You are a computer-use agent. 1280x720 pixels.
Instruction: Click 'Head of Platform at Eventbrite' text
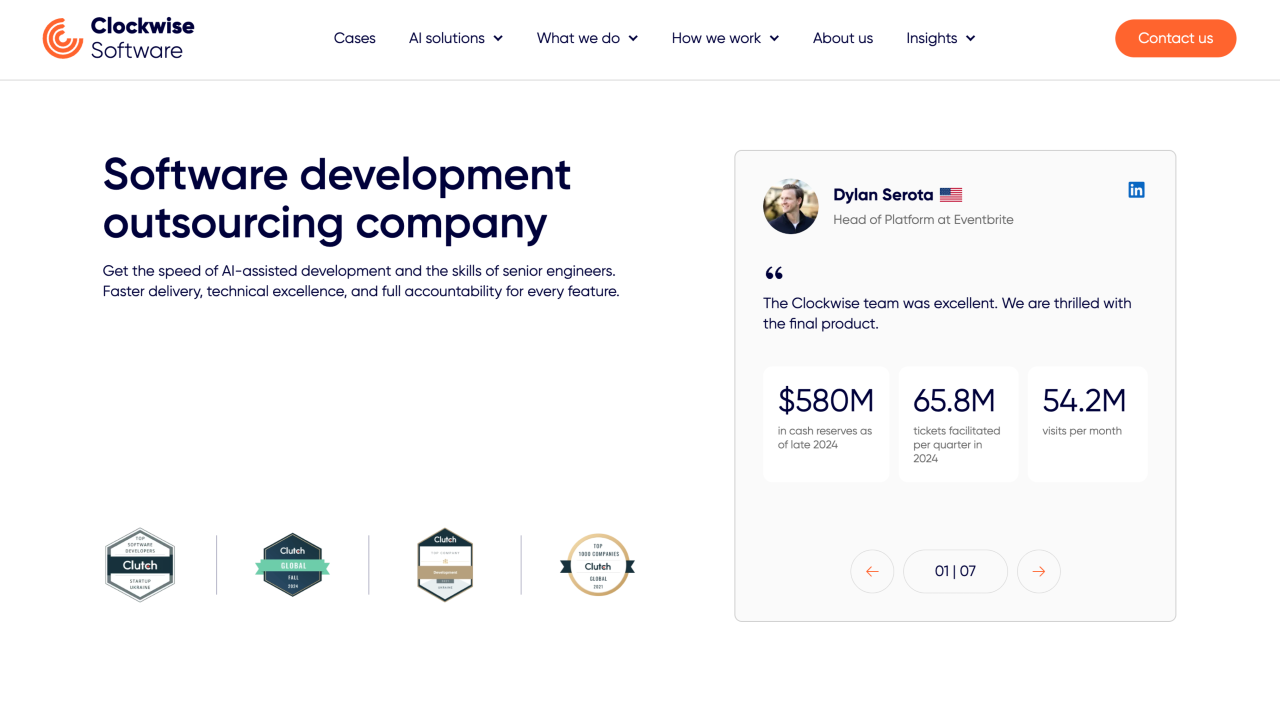tap(923, 220)
